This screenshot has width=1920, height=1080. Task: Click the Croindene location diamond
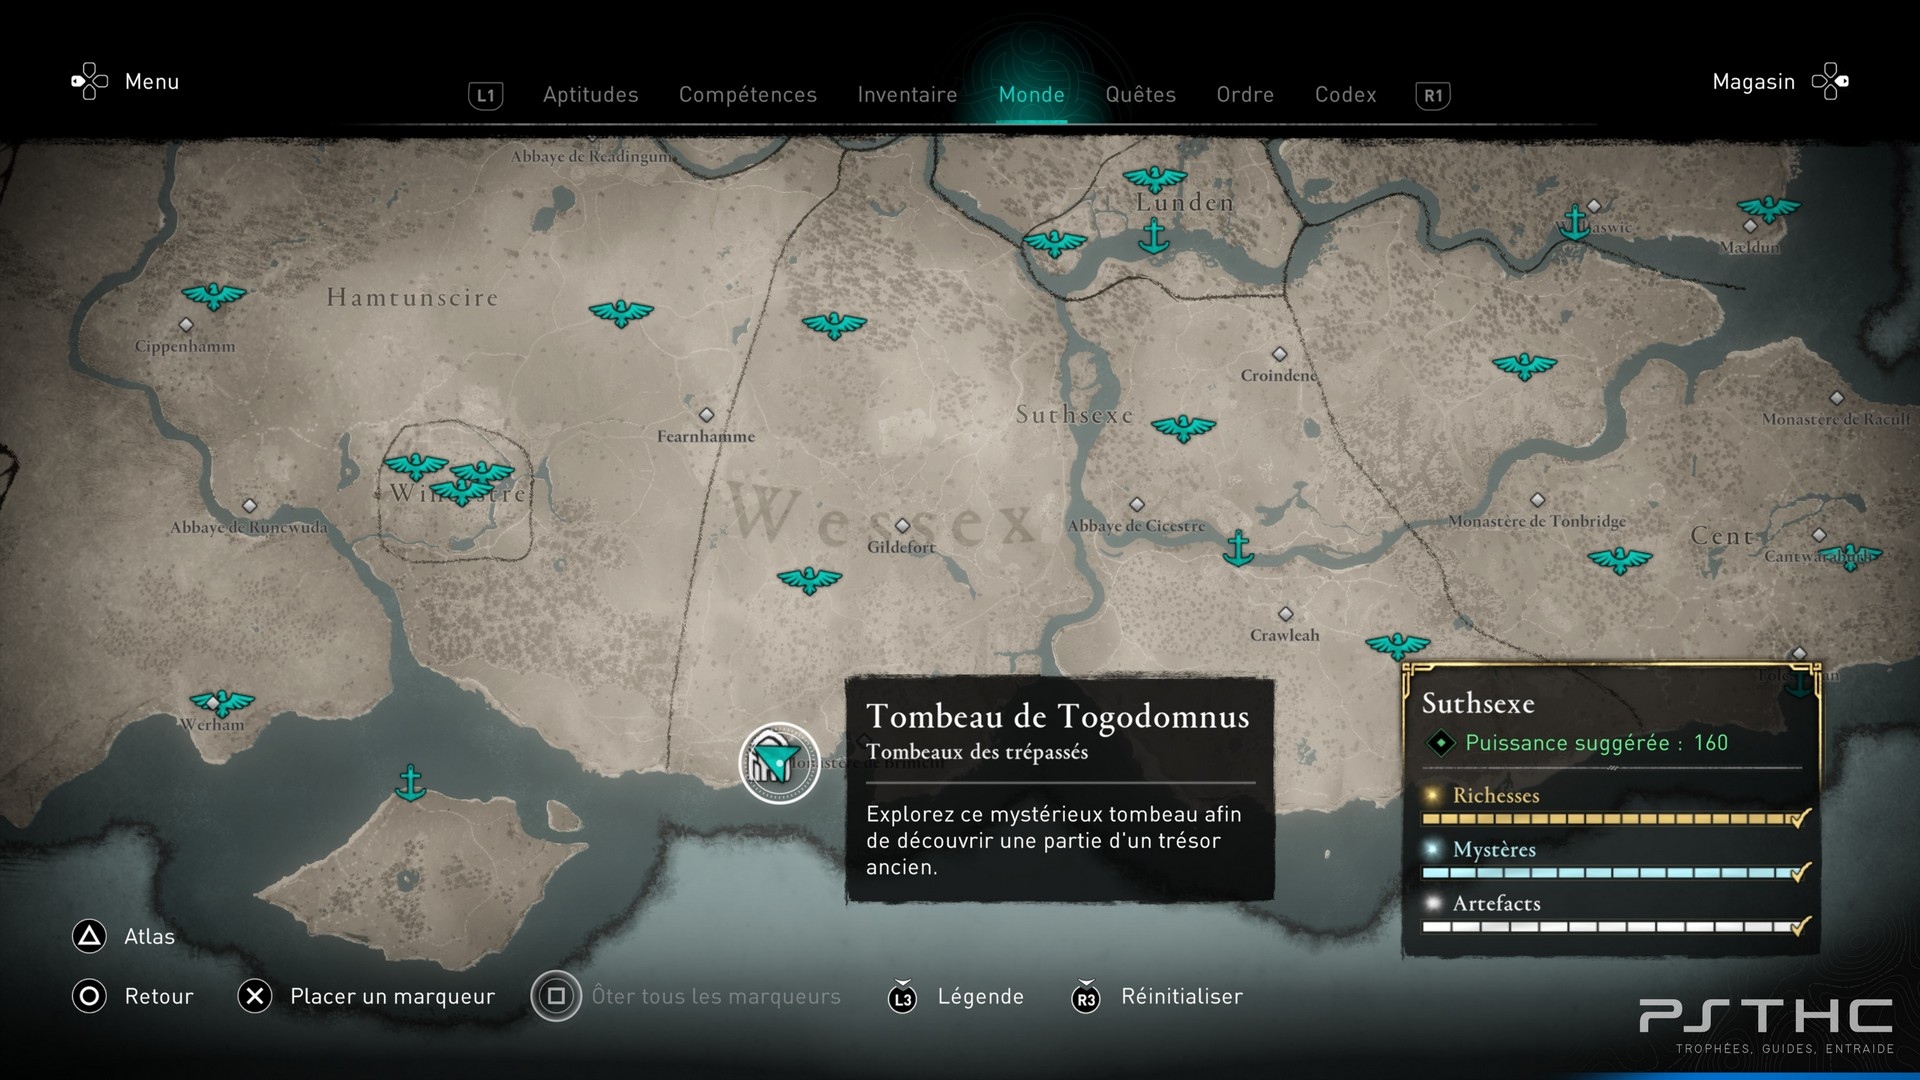point(1279,354)
